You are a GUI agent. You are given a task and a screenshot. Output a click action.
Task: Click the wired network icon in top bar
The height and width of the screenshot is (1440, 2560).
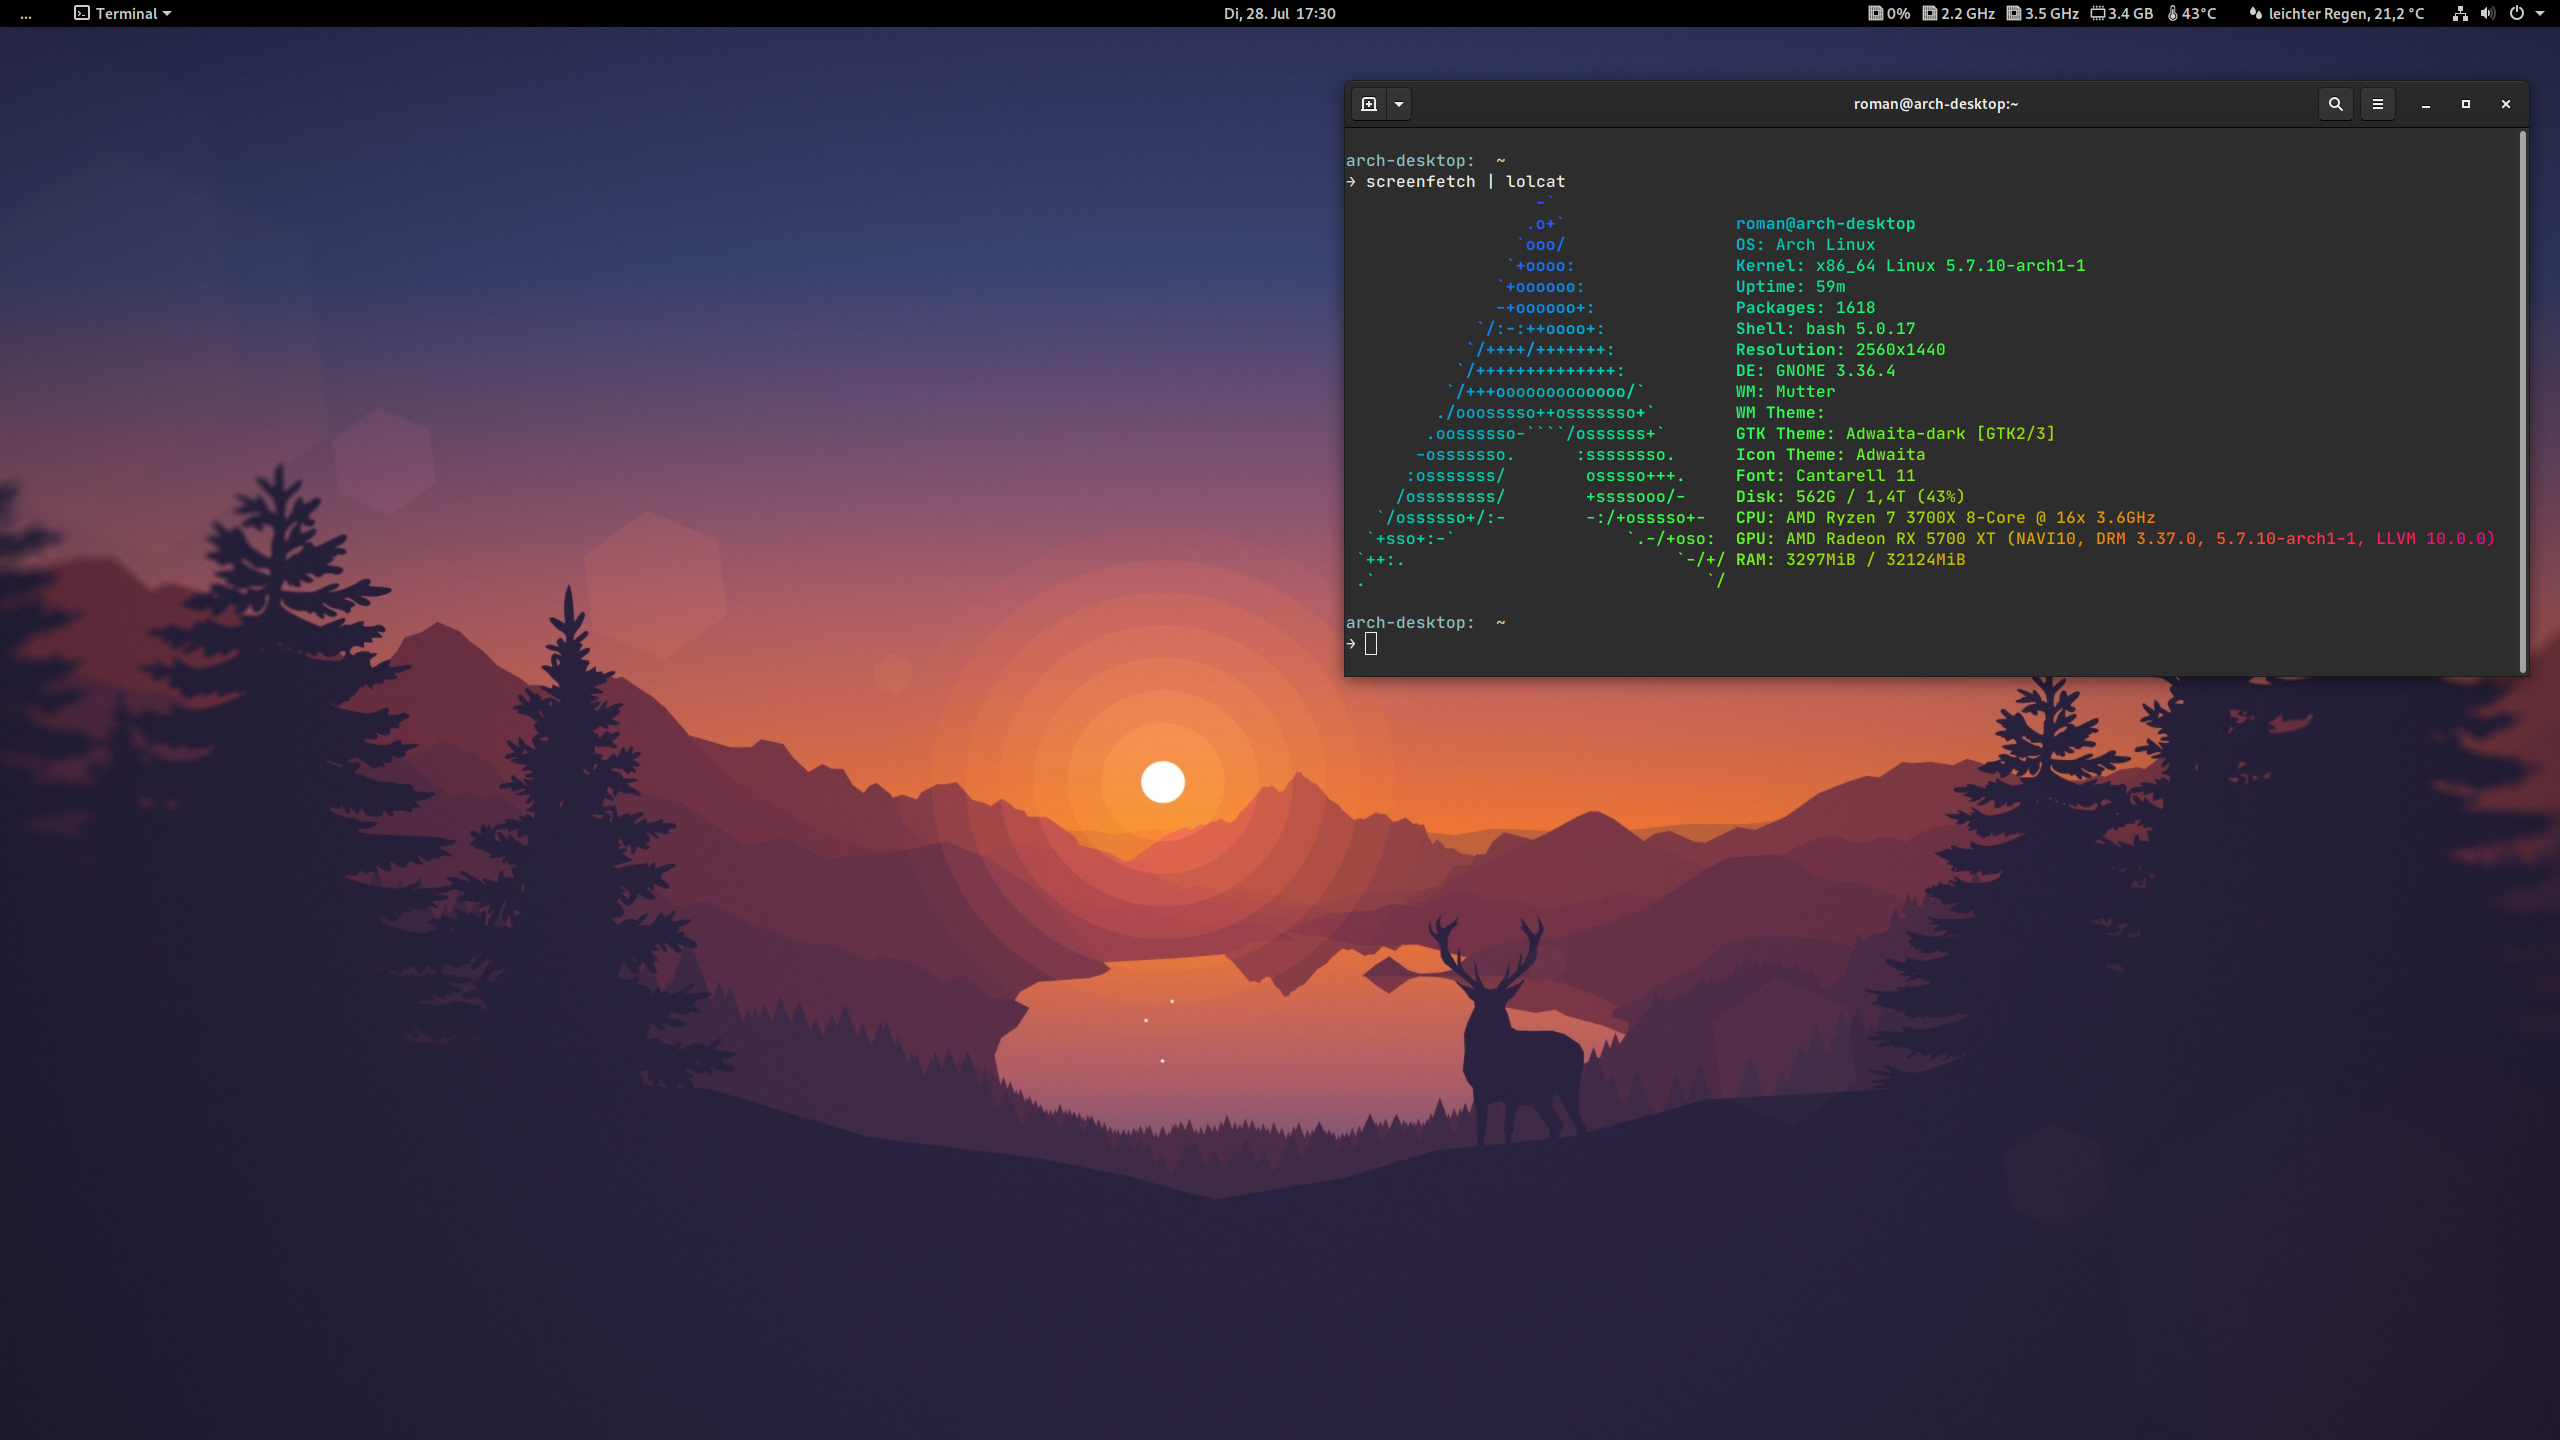2460,13
